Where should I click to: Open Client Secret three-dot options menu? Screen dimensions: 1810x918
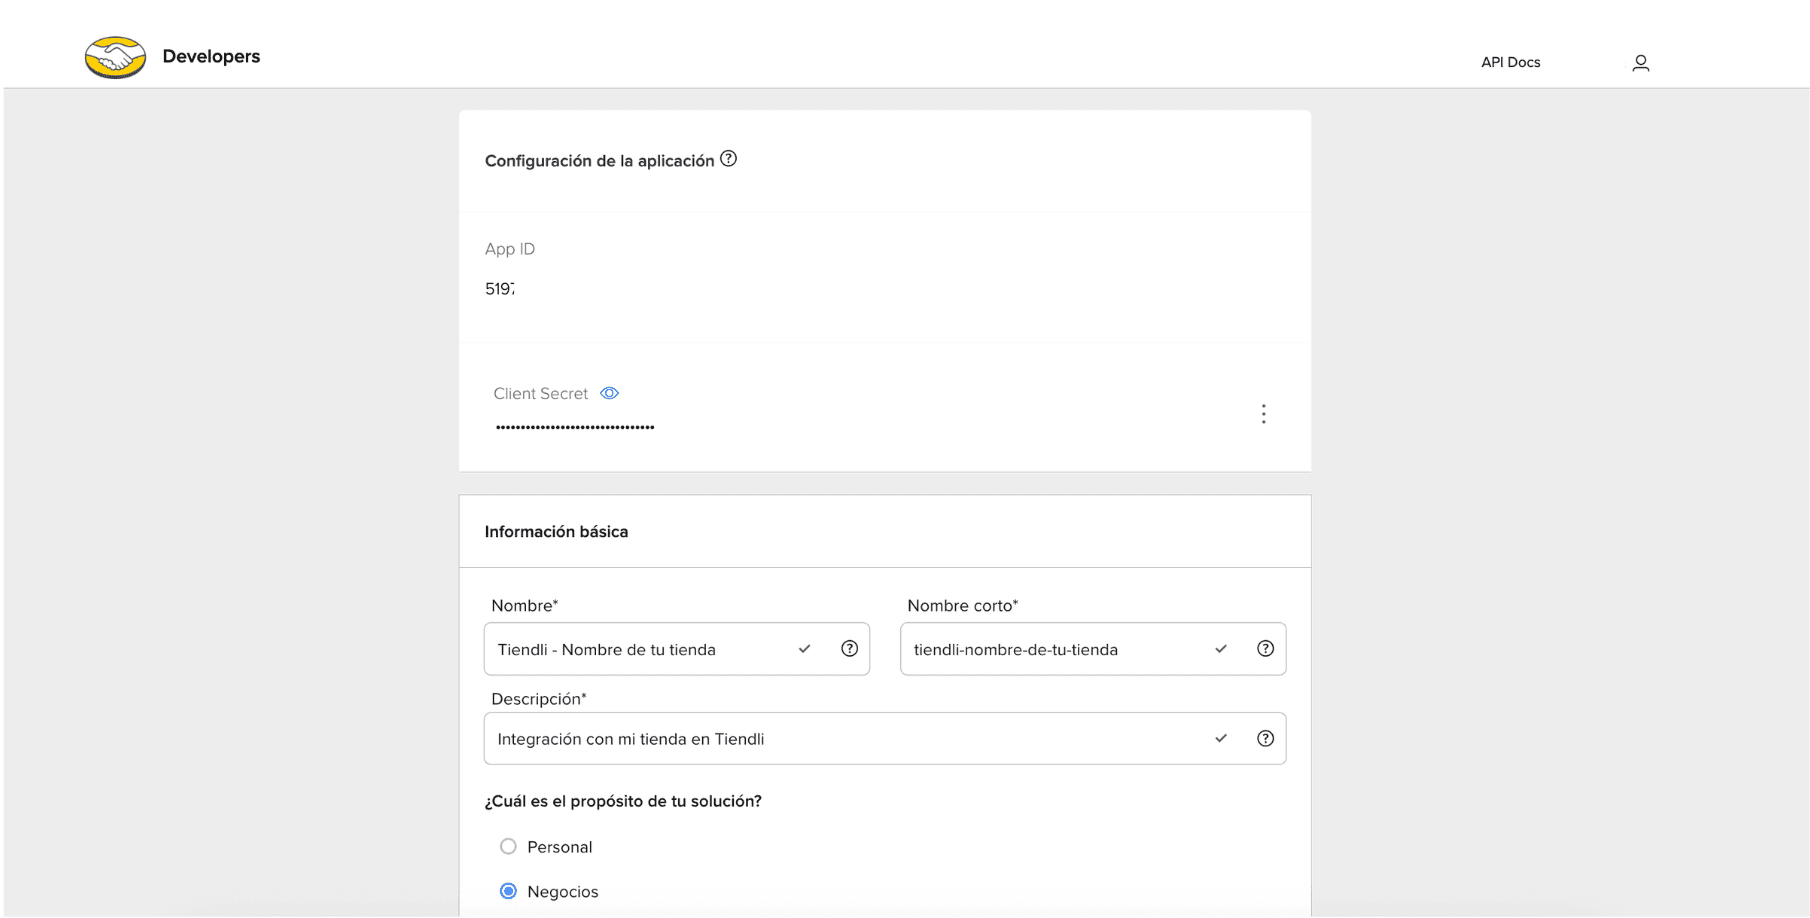[1263, 414]
